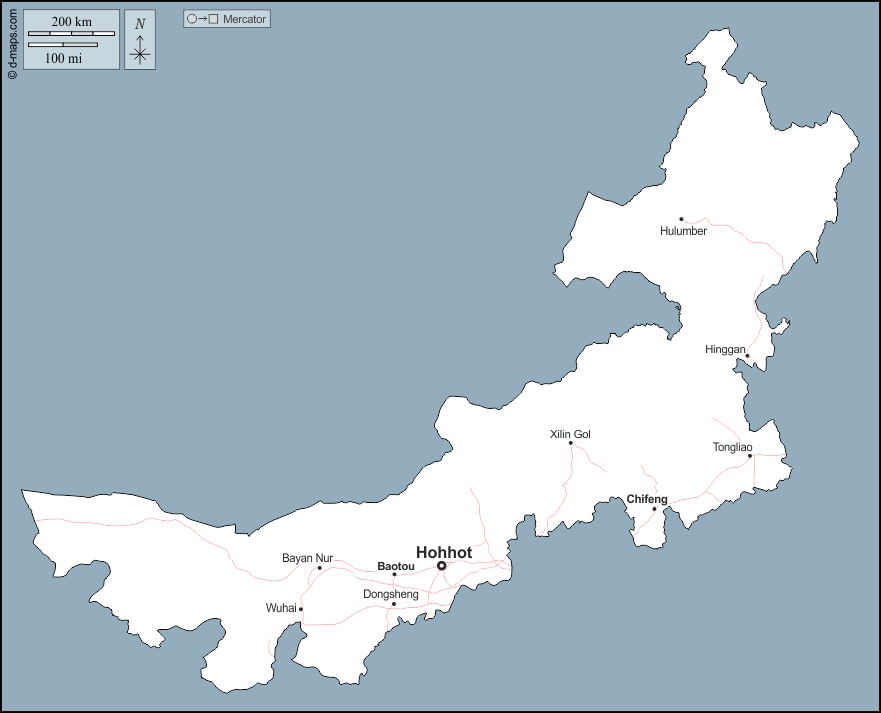The image size is (881, 713).
Task: Select the Tongliao text label
Action: 732,447
